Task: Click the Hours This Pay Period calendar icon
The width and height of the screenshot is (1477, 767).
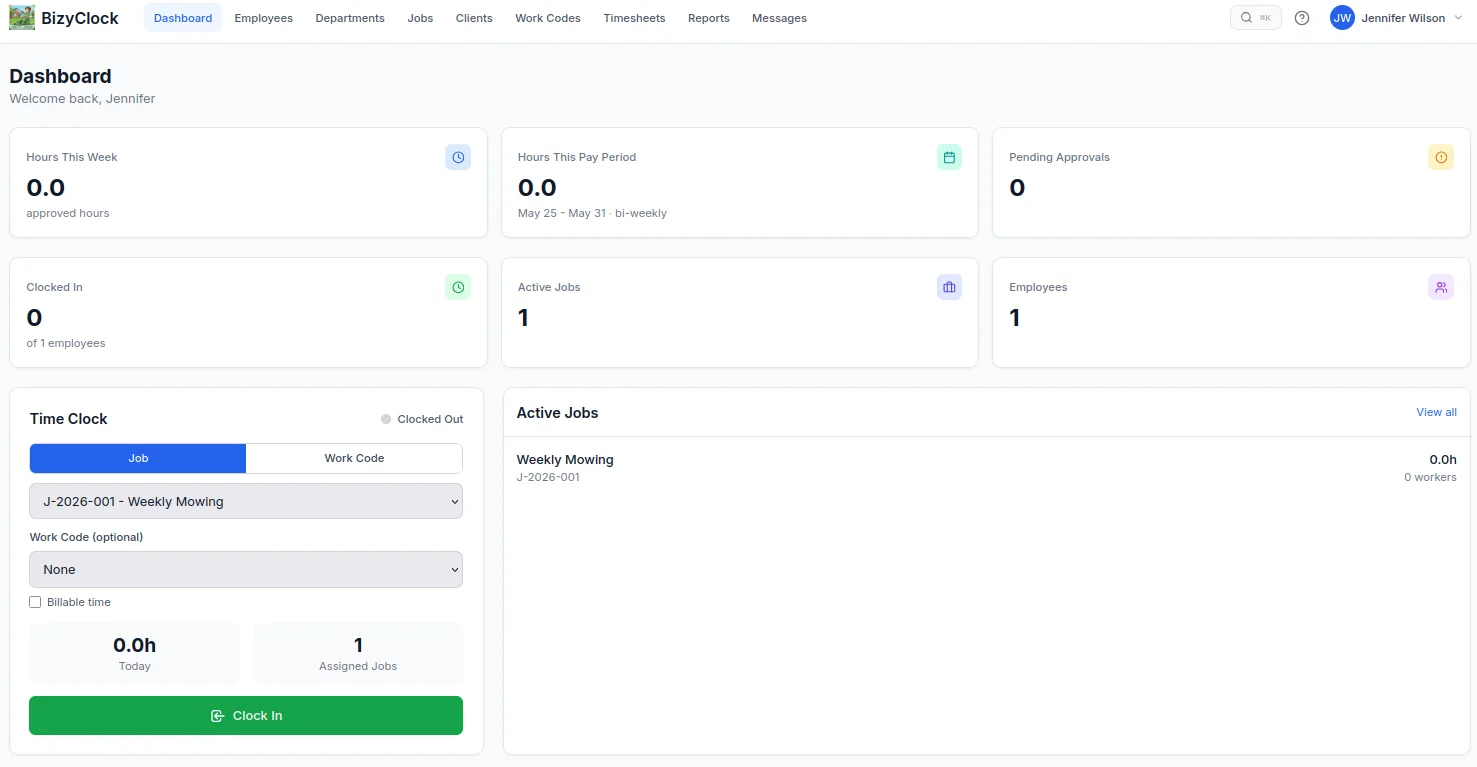Action: 949,157
